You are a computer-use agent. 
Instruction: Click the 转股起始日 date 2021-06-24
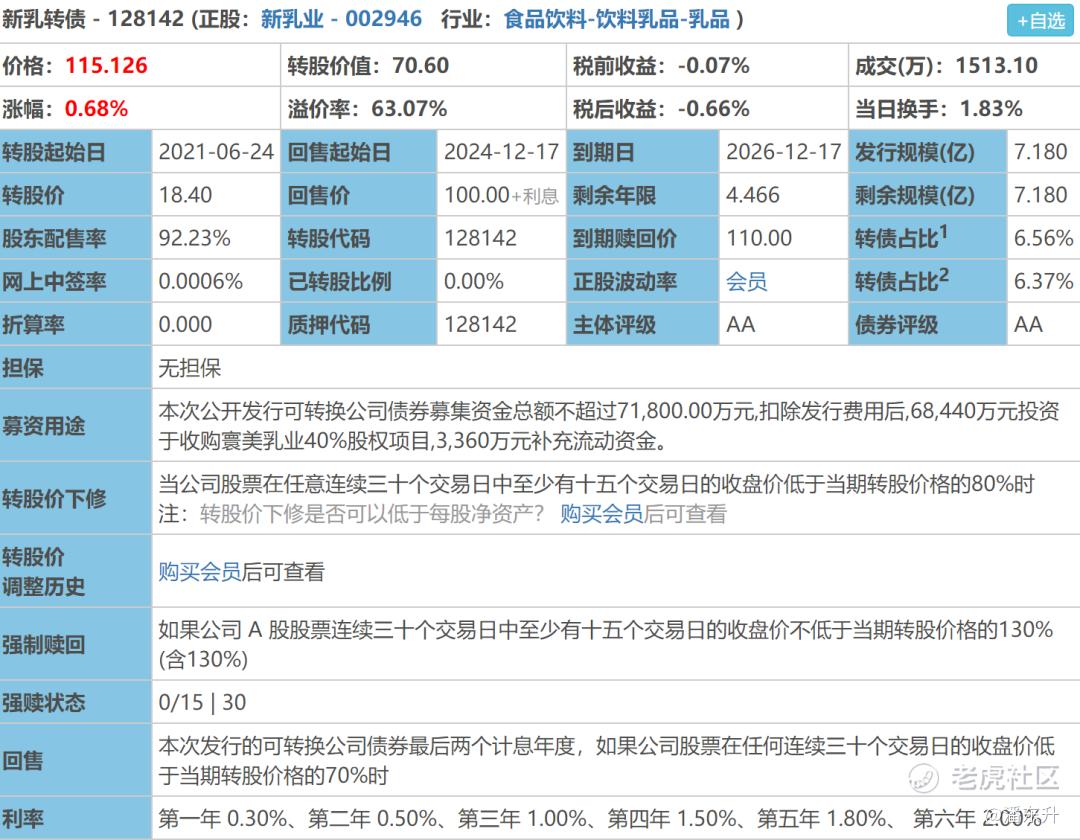point(216,151)
